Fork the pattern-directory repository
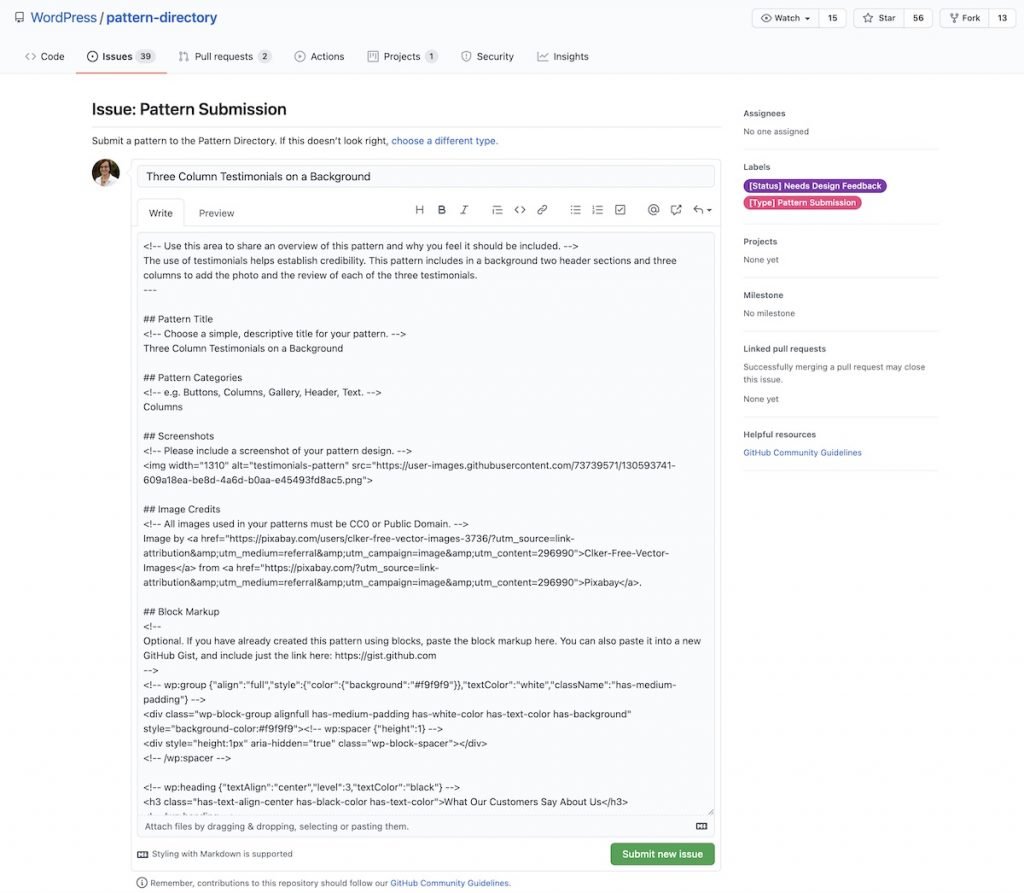 point(965,18)
